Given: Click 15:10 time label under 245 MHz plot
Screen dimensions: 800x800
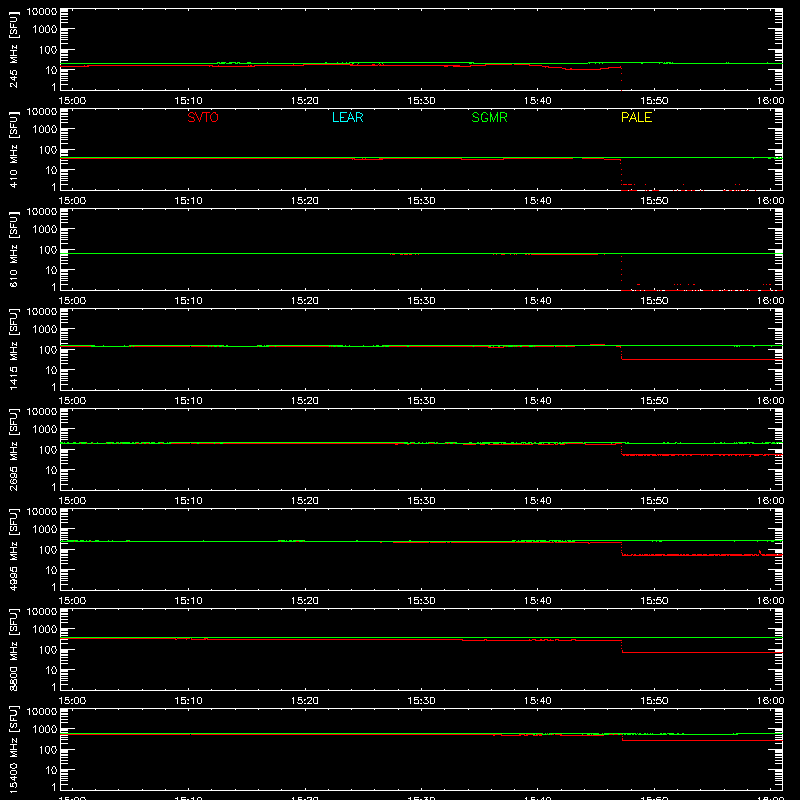Looking at the screenshot, I should [x=188, y=101].
